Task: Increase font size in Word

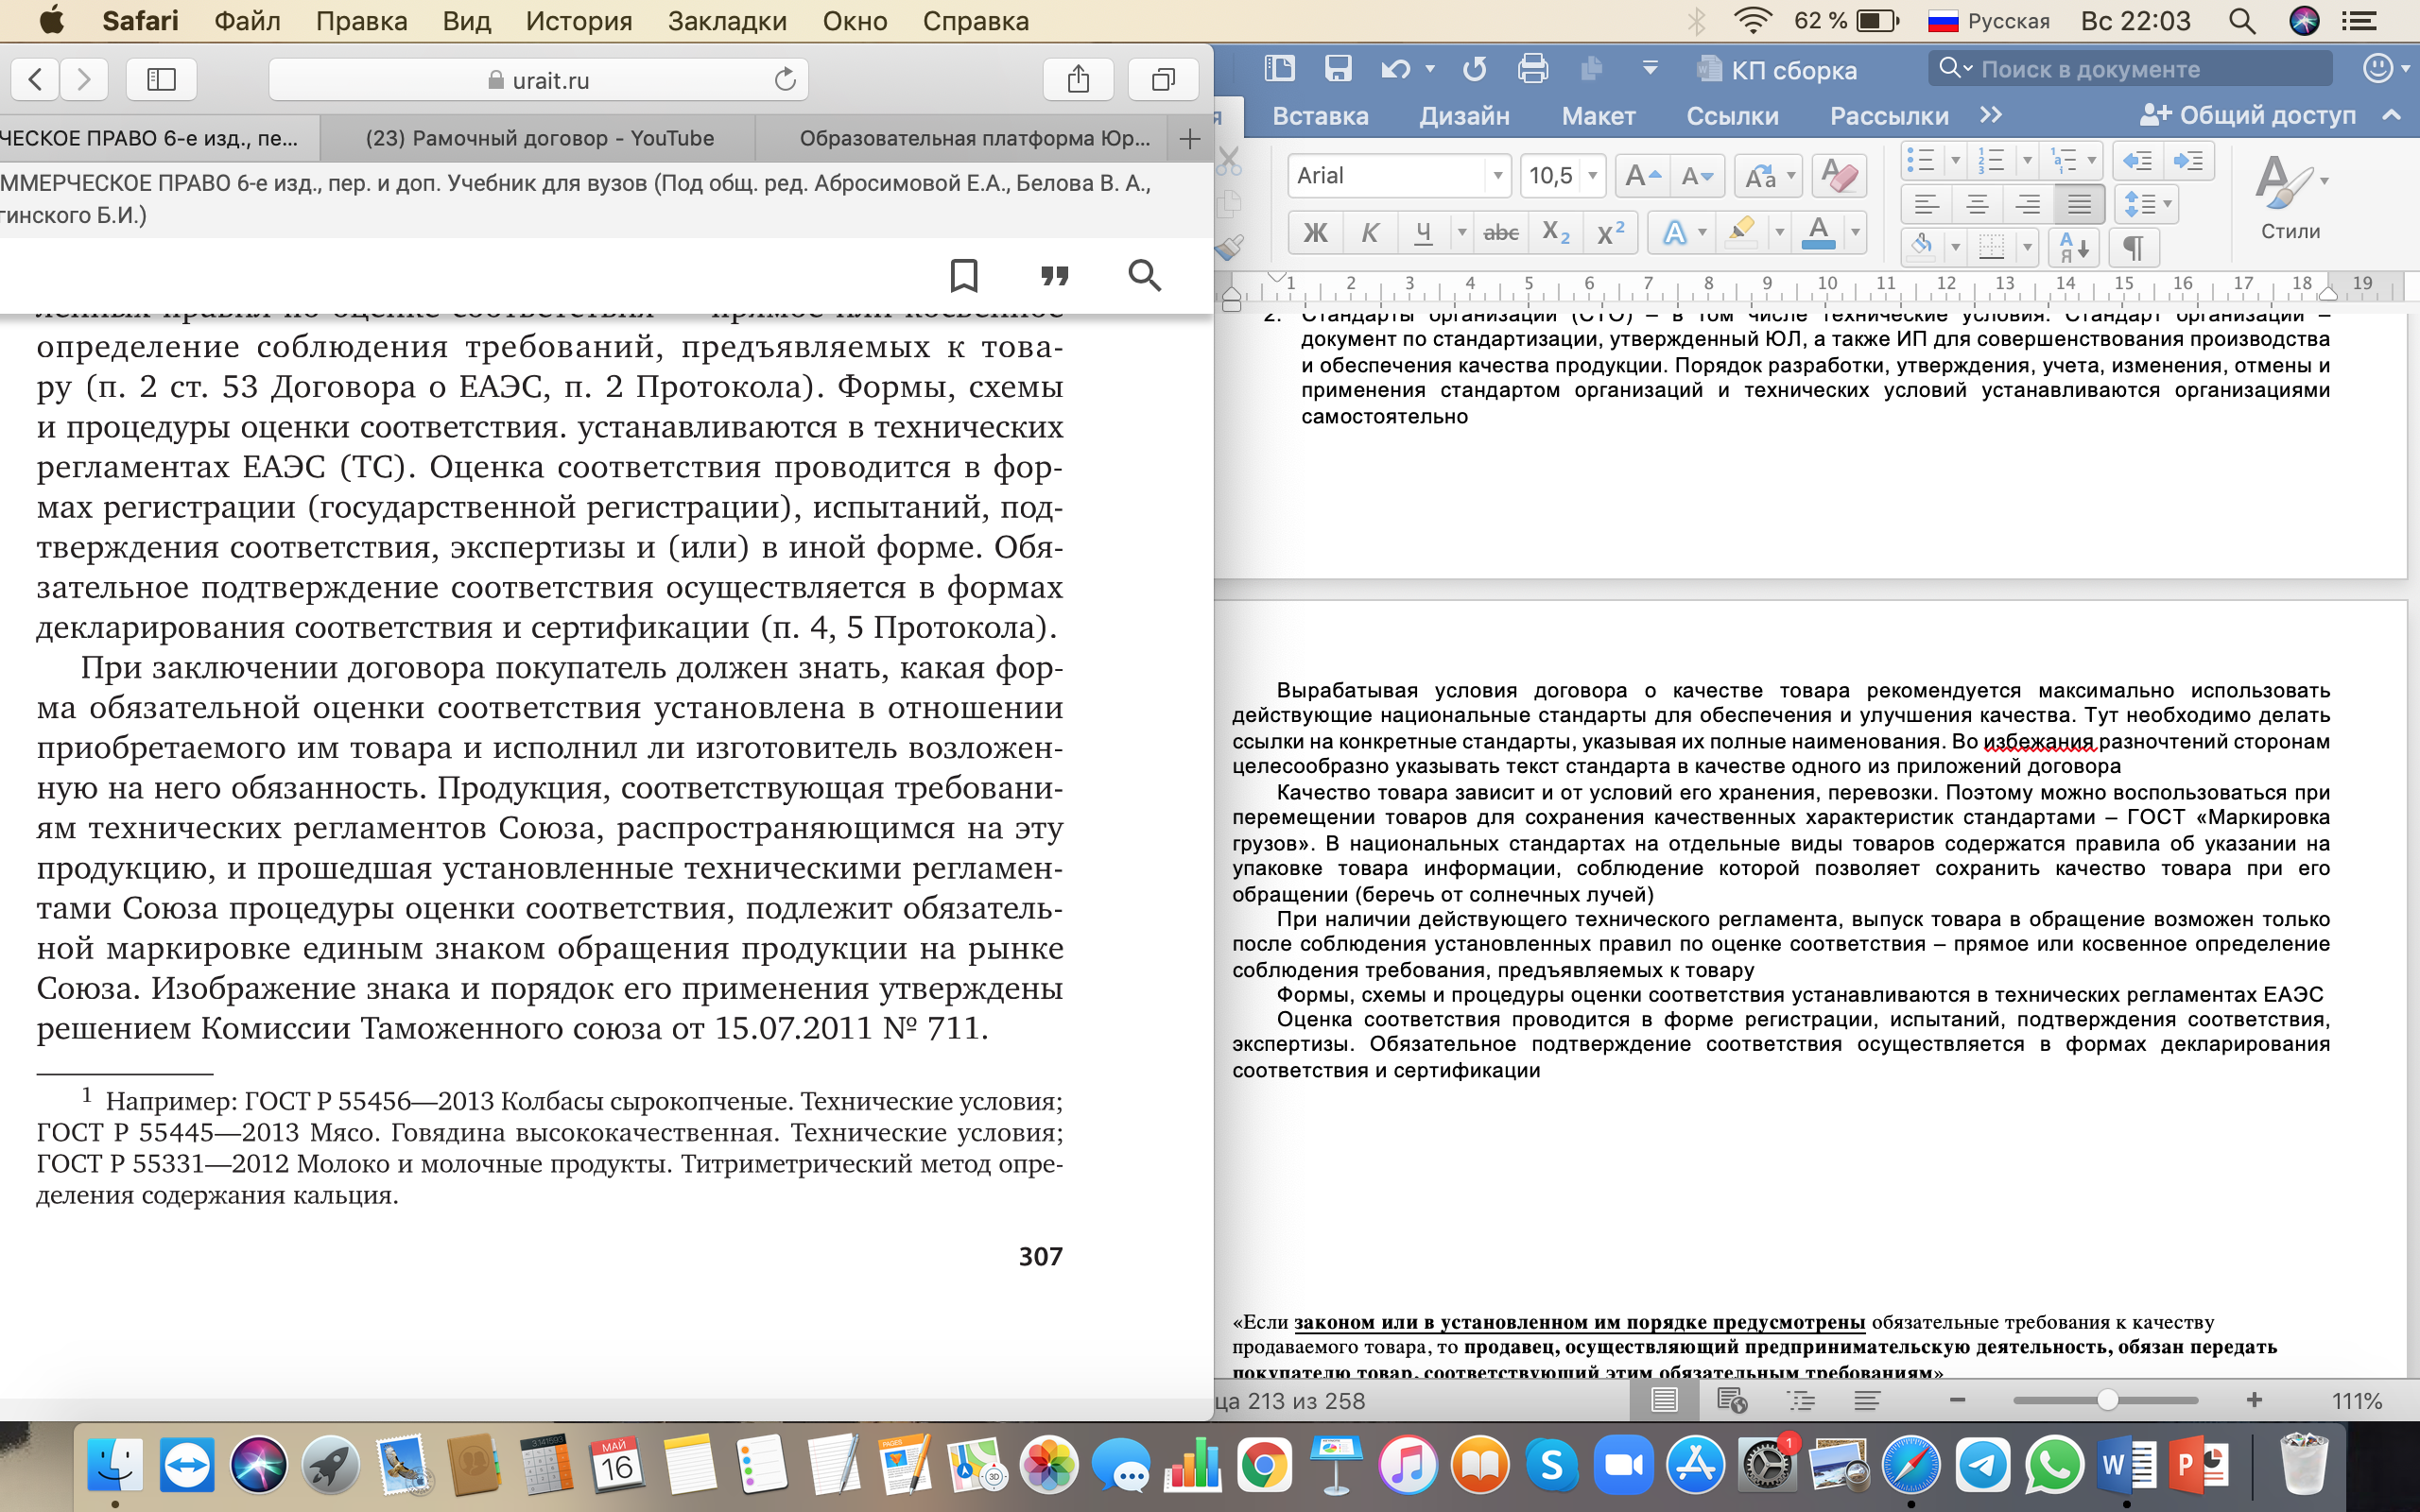Action: tap(1642, 177)
